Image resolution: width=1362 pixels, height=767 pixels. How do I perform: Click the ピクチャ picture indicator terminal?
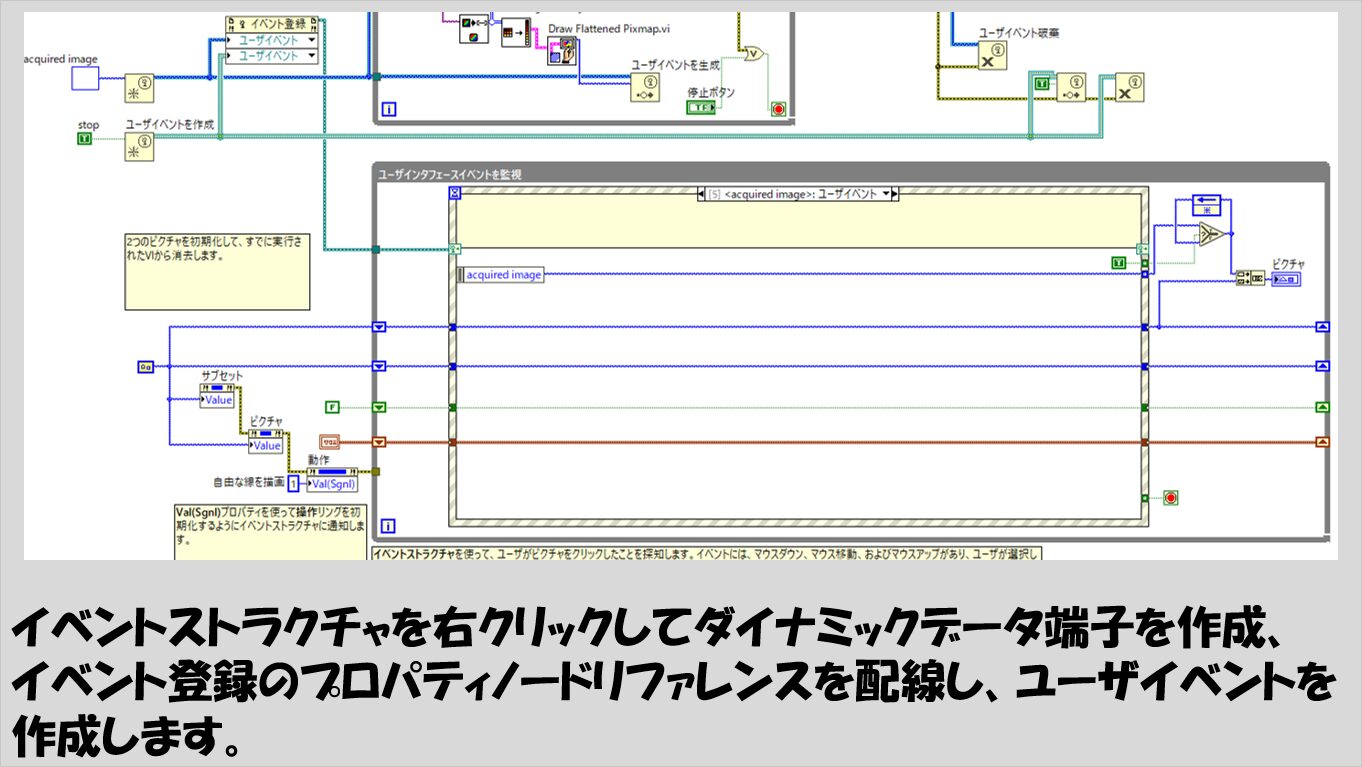pos(1285,280)
